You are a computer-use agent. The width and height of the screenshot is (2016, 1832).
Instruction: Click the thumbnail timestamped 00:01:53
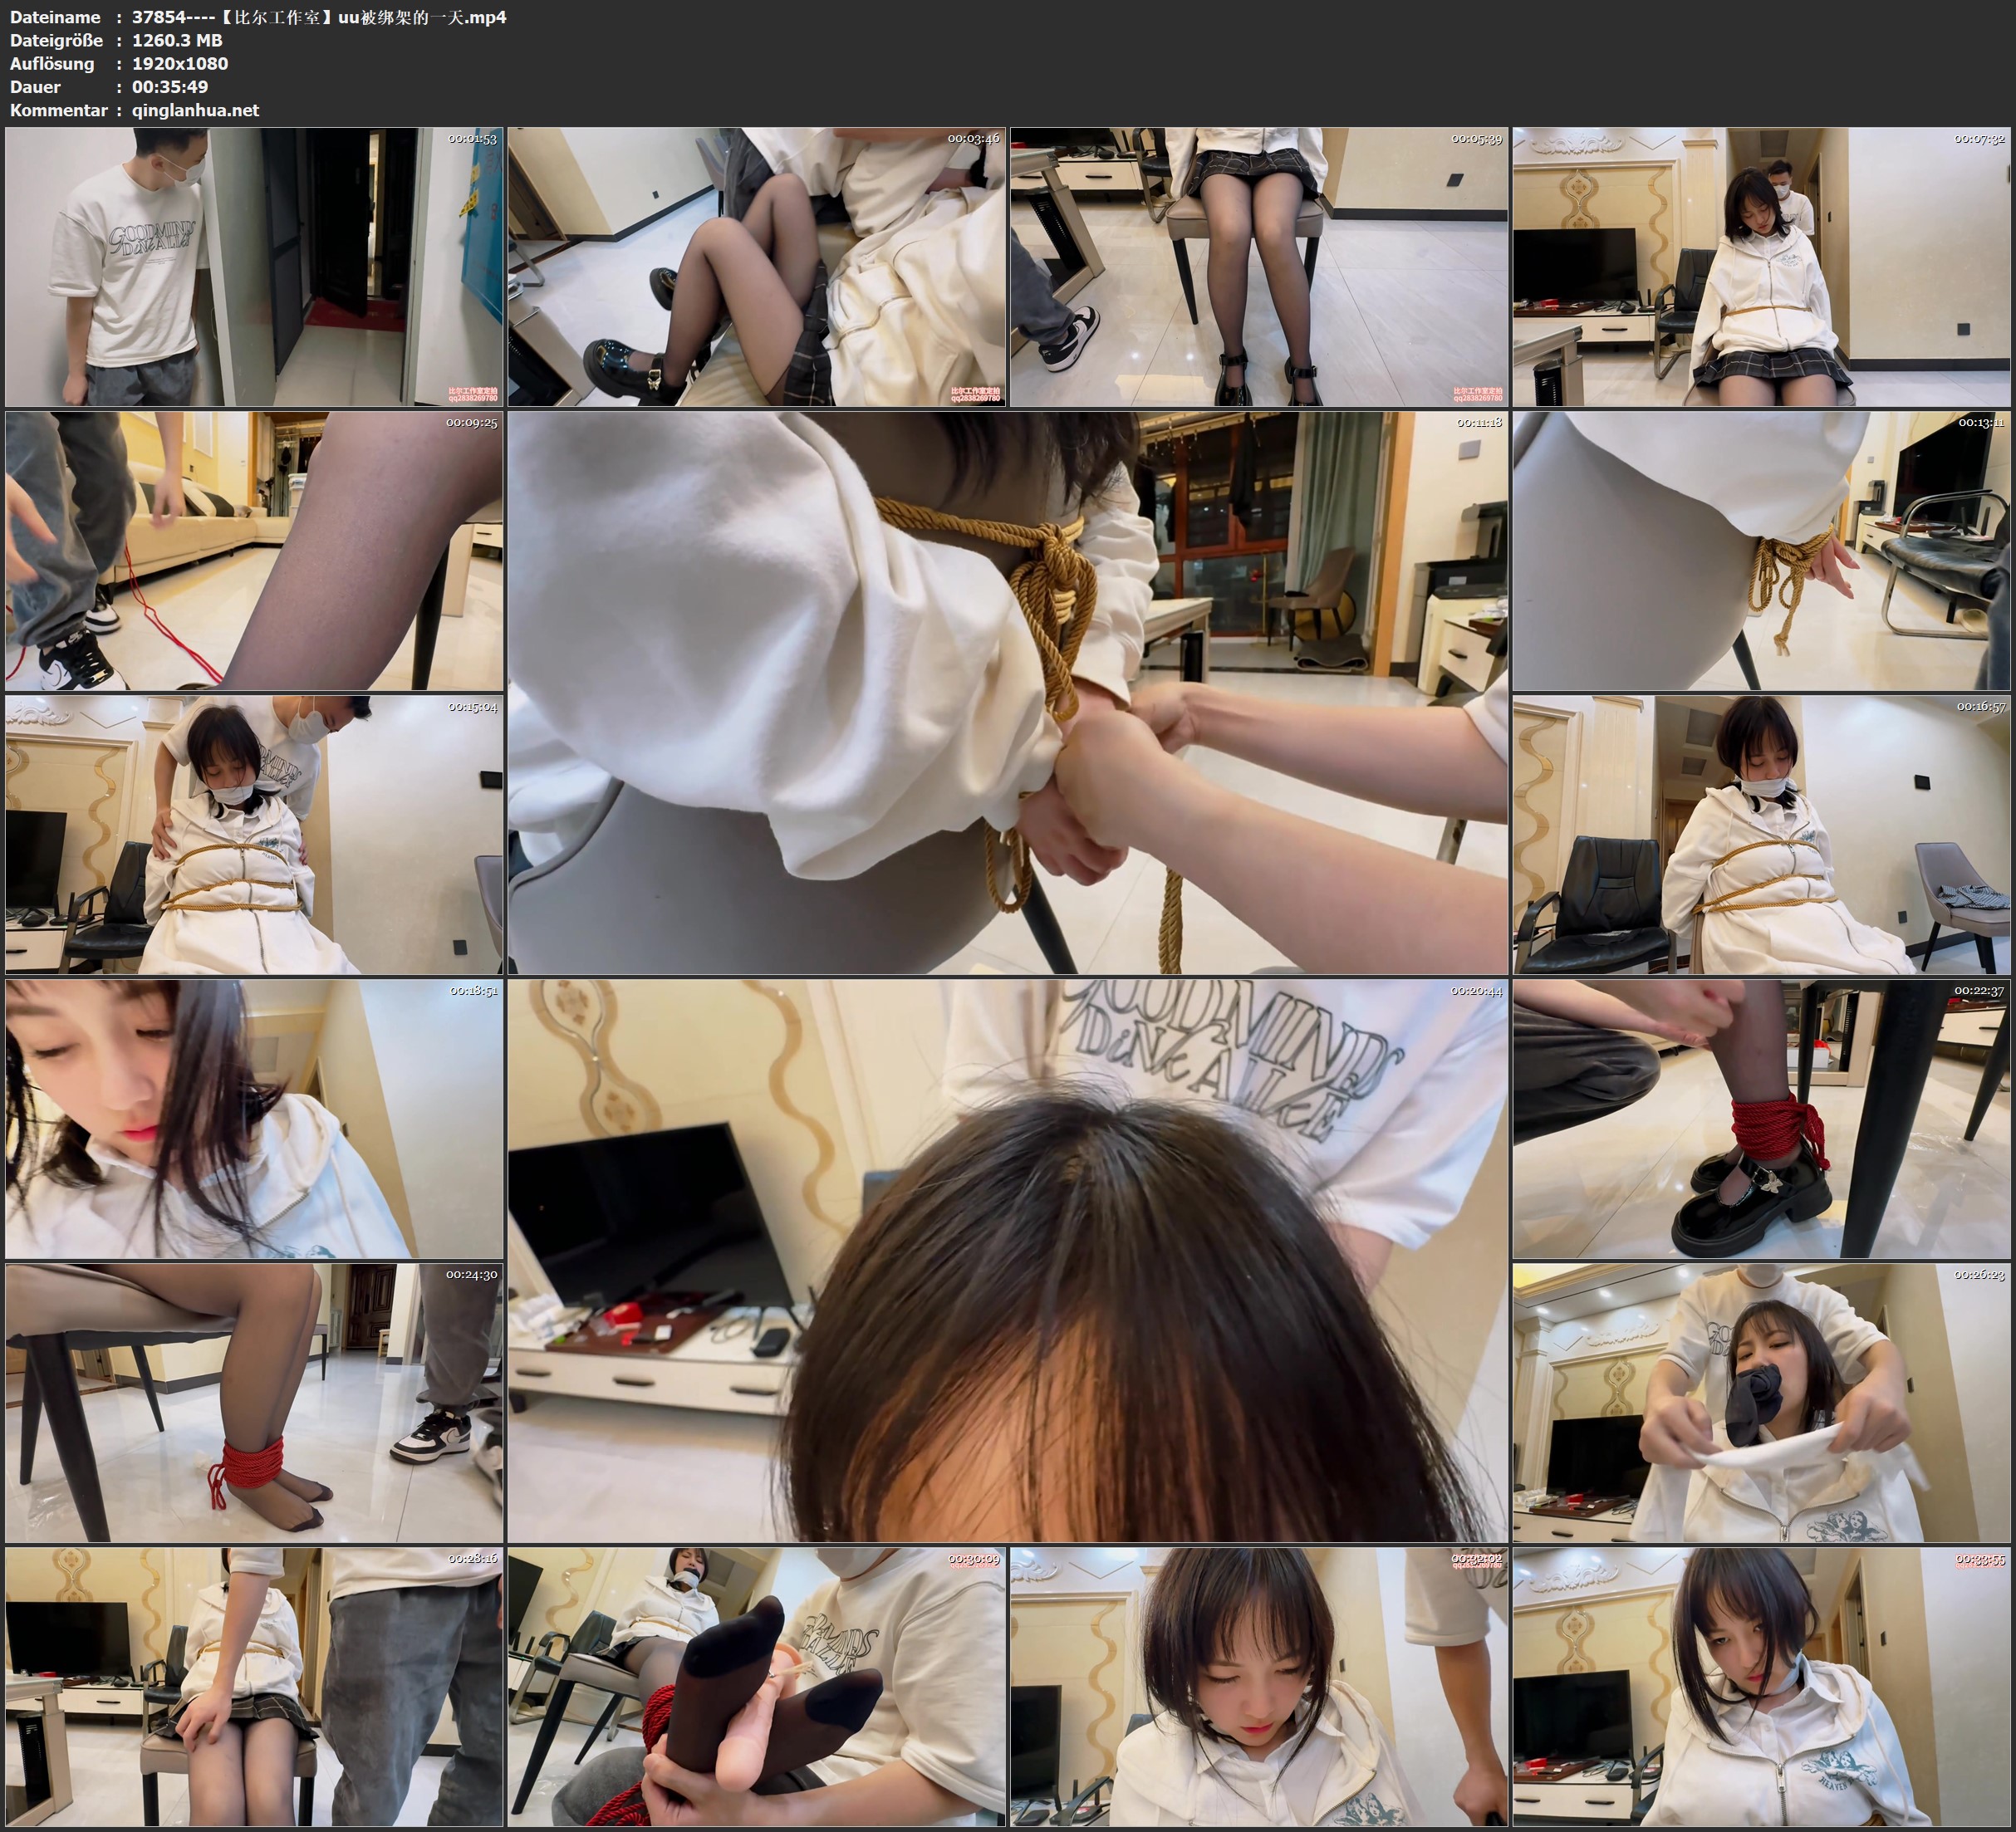click(254, 267)
